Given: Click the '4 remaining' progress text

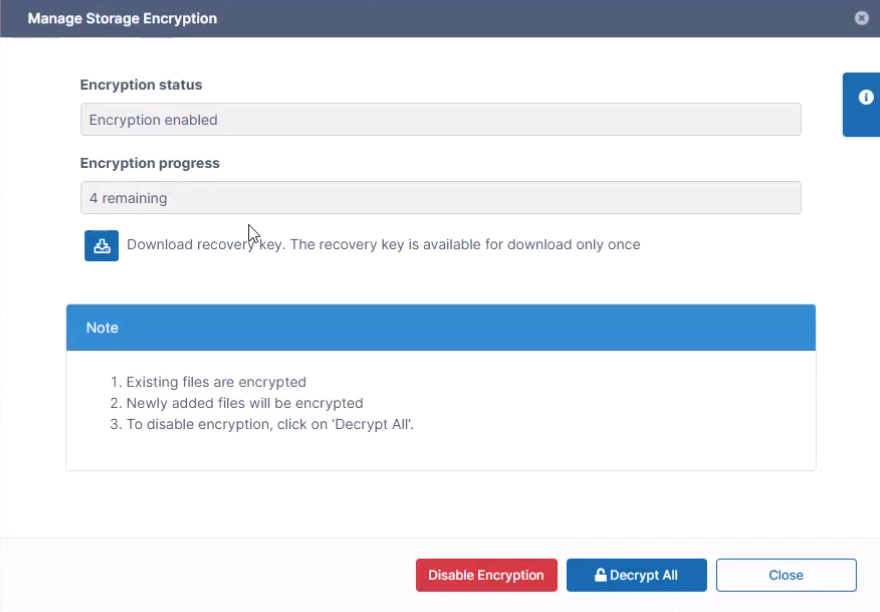Looking at the screenshot, I should pyautogui.click(x=128, y=198).
